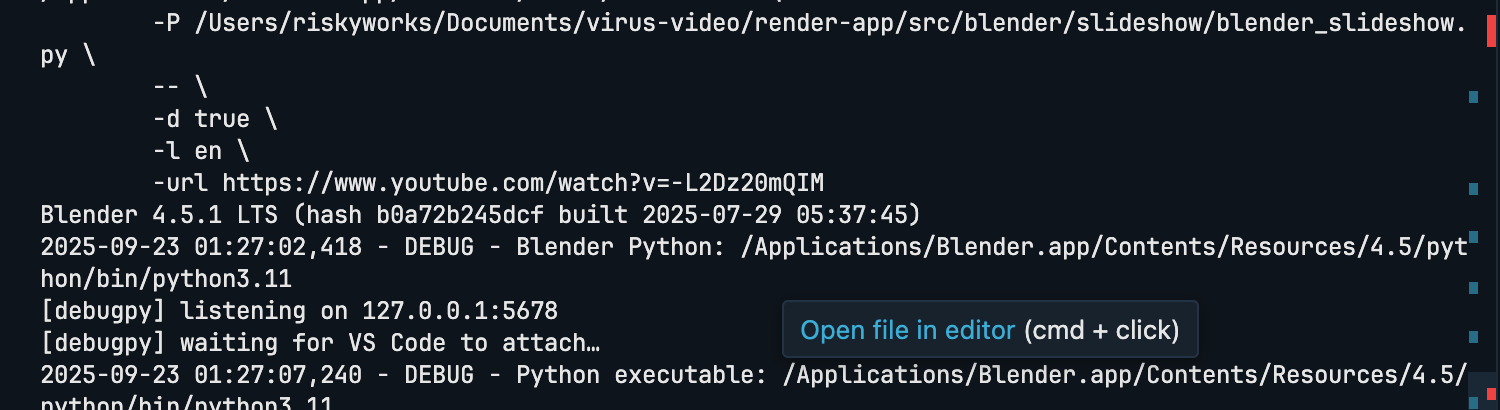Click the 'Open file in editor' tooltip link
Viewport: 1500px width, 410px height.
point(907,330)
